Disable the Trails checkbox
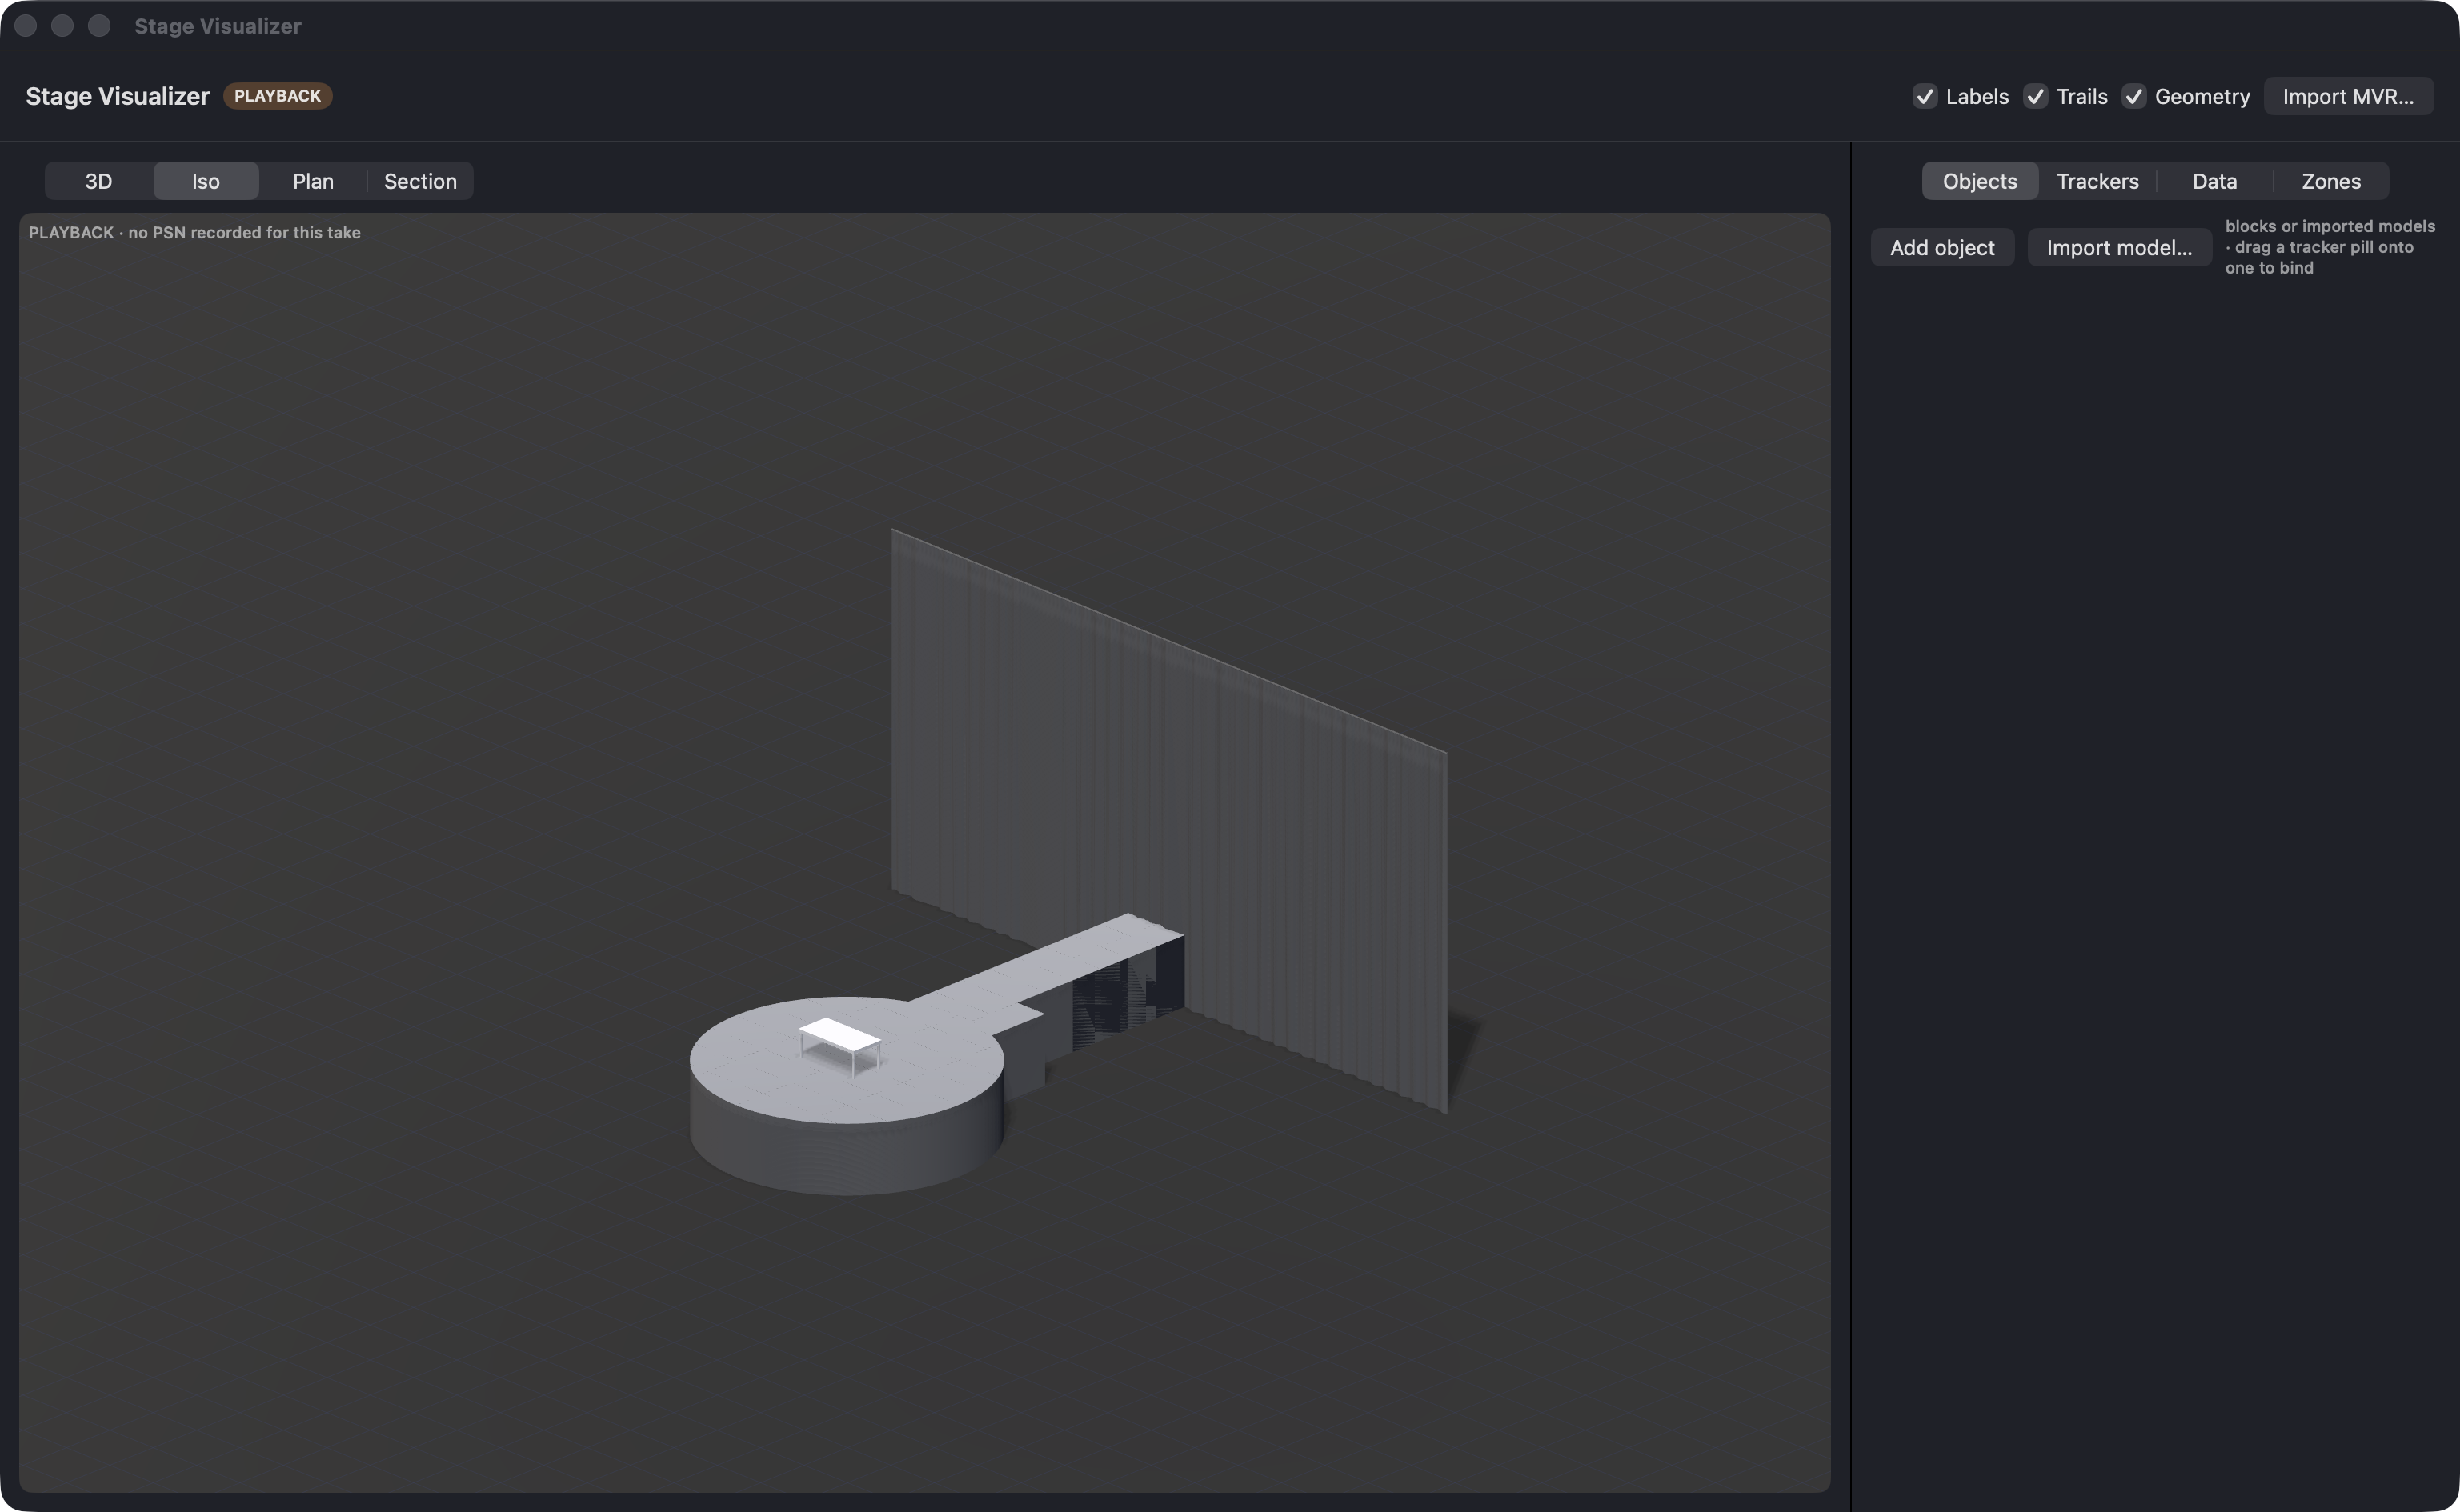Viewport: 2460px width, 1512px height. pyautogui.click(x=2035, y=97)
